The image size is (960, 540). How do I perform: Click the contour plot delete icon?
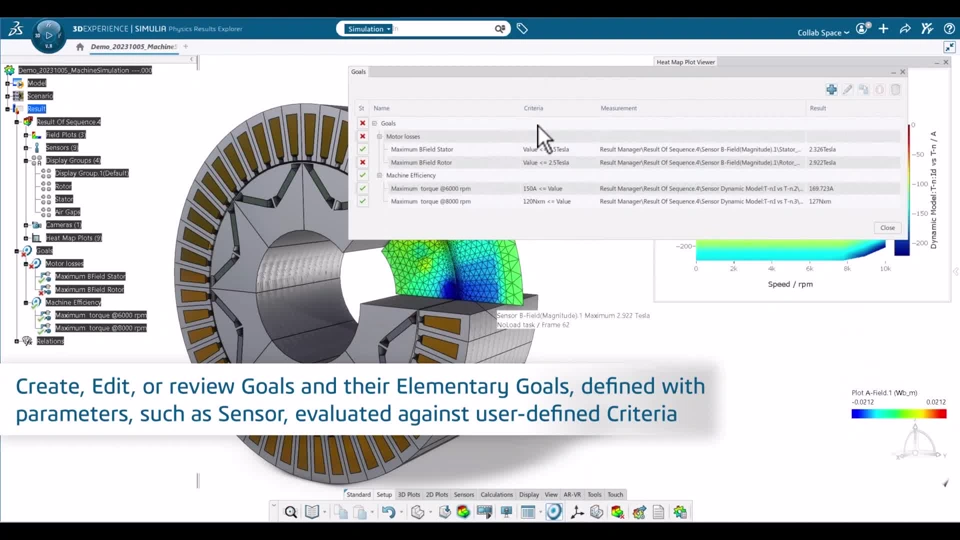[x=617, y=512]
